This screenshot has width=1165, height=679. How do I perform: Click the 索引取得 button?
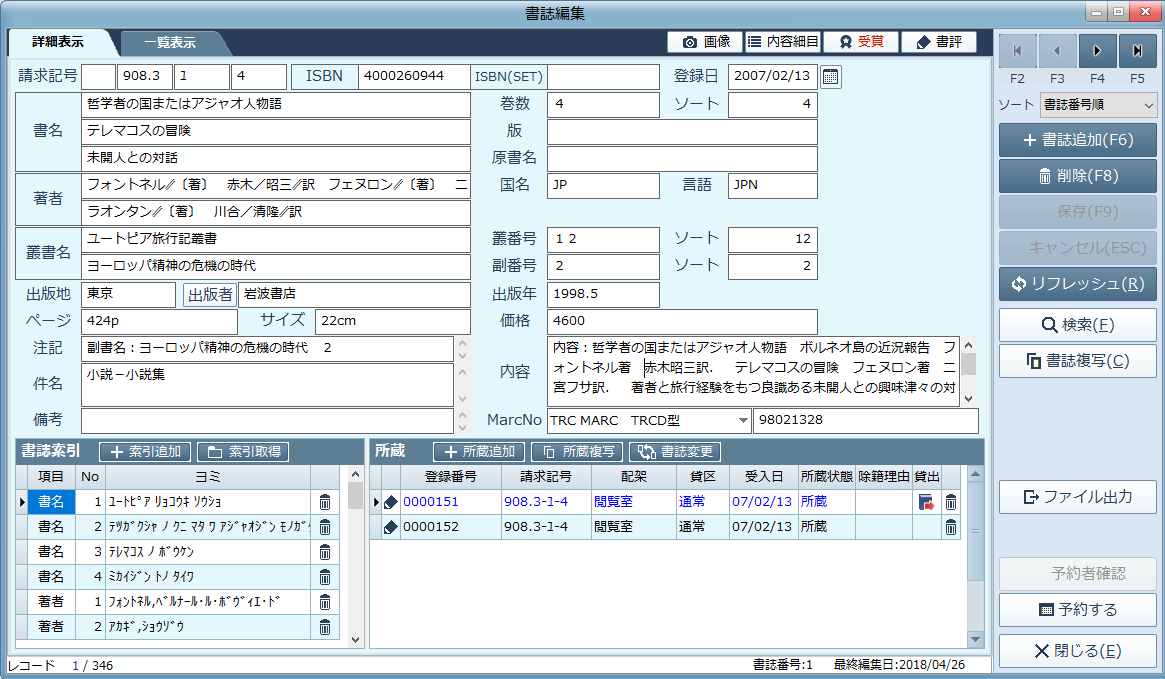pos(244,452)
